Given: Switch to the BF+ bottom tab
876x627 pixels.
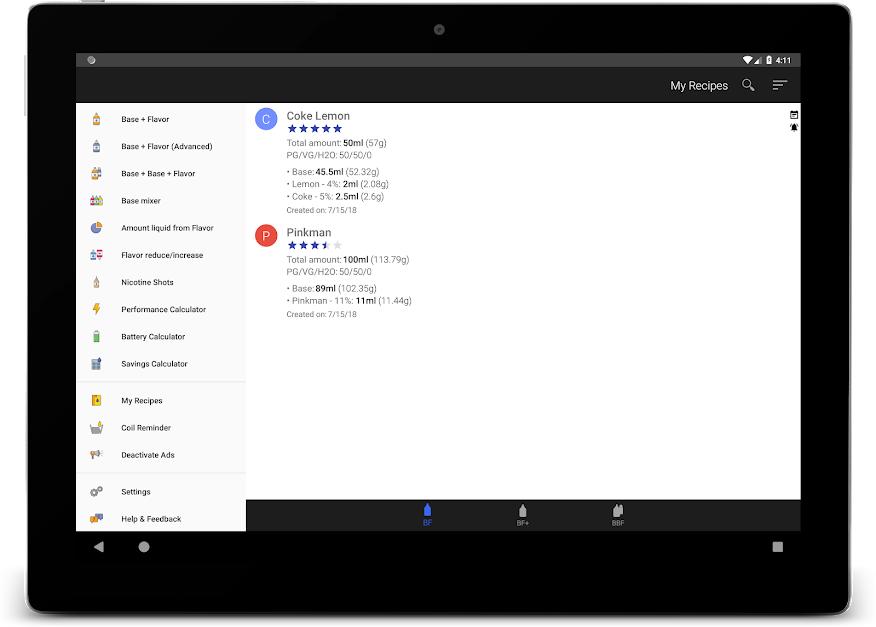Looking at the screenshot, I should [522, 515].
